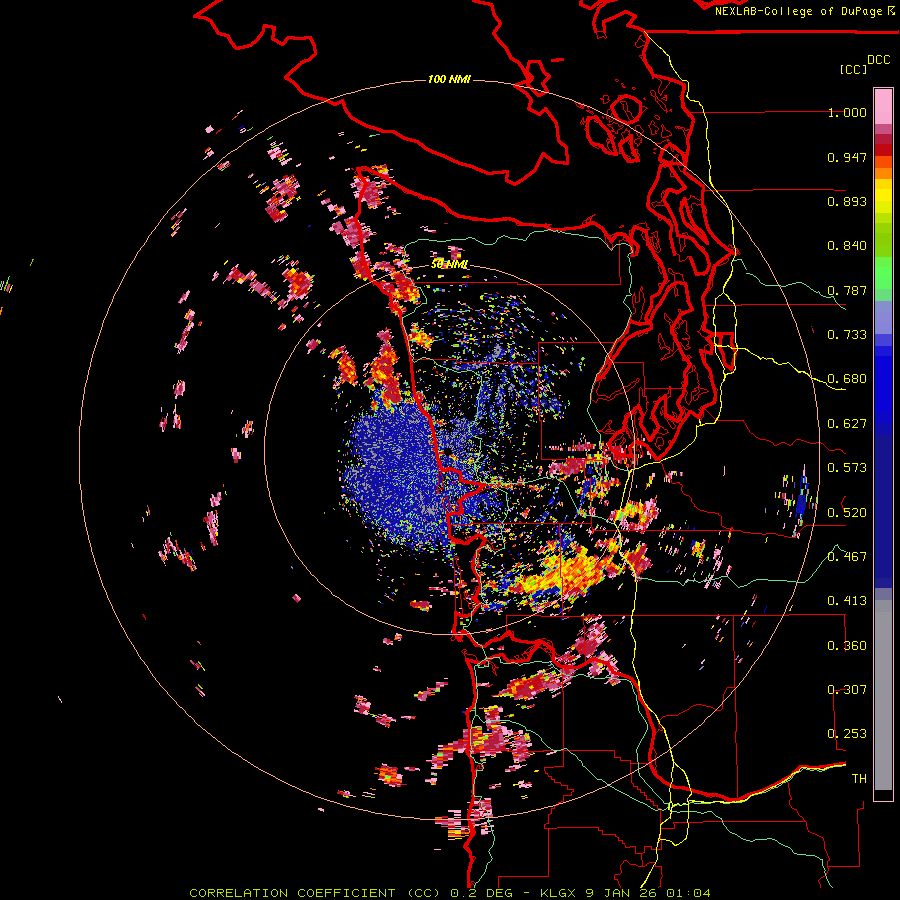Click the 0.680 color scale value
Image resolution: width=900 pixels, height=900 pixels.
[847, 379]
